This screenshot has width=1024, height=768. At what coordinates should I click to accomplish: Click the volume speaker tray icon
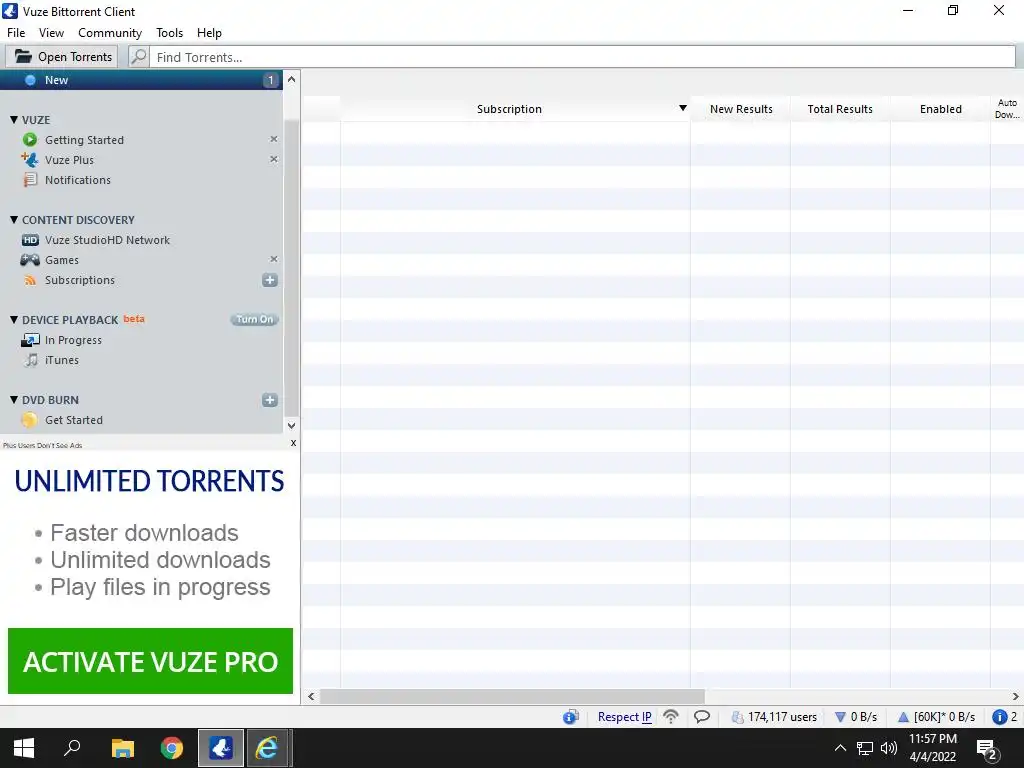pos(888,748)
